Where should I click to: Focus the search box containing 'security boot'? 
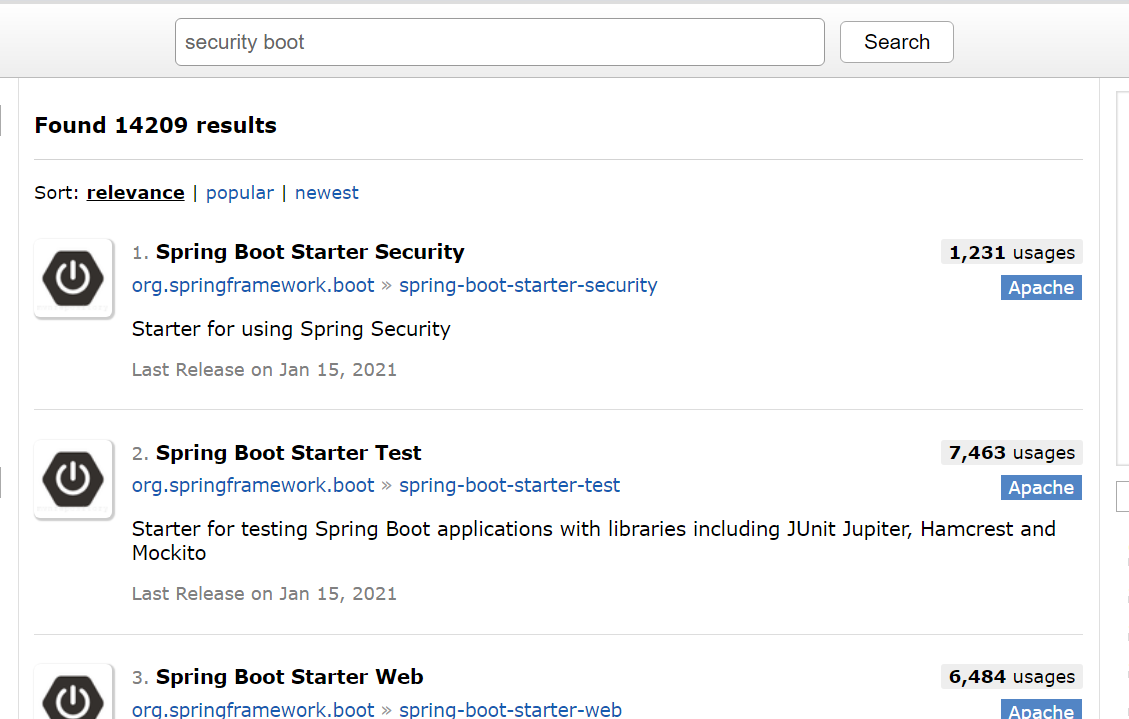500,42
